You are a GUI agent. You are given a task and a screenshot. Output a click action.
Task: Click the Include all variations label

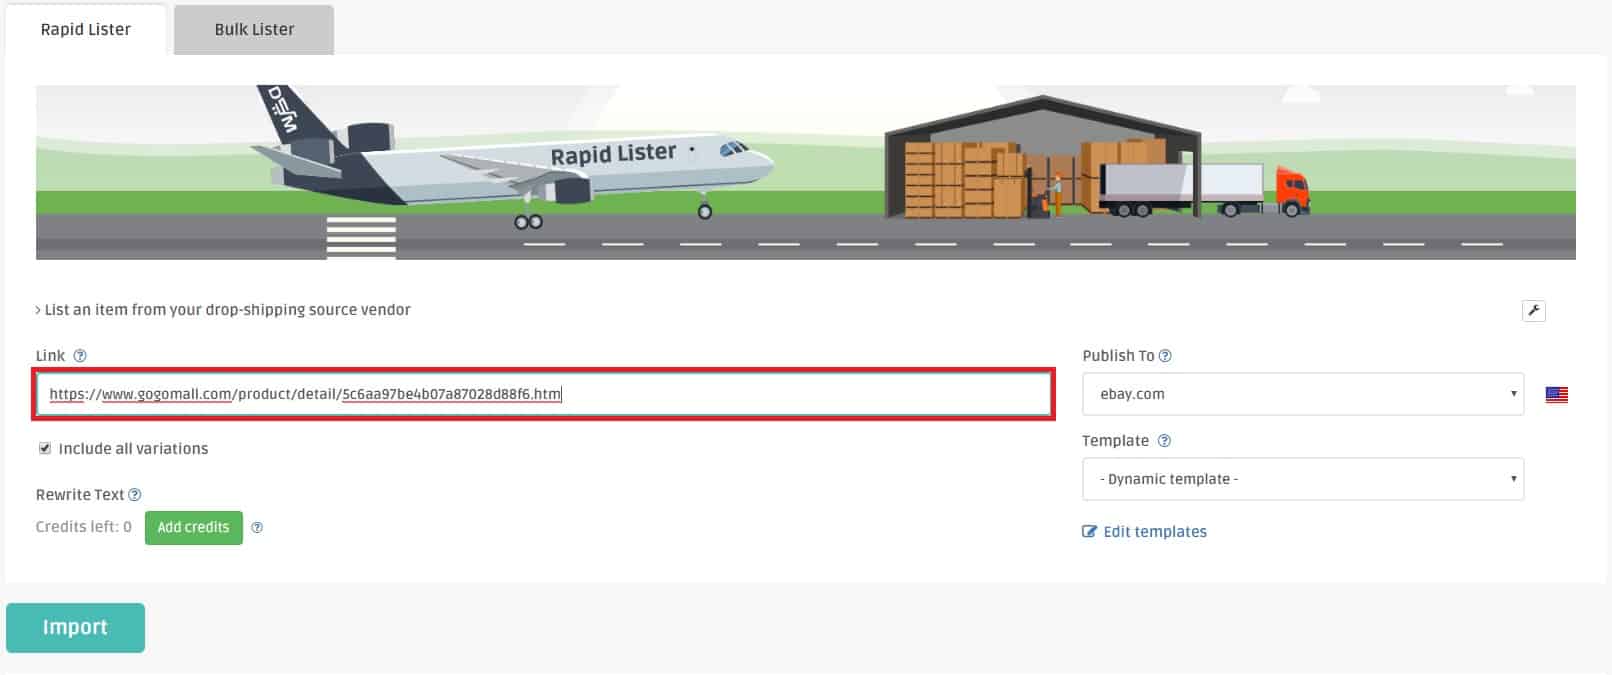(x=133, y=448)
